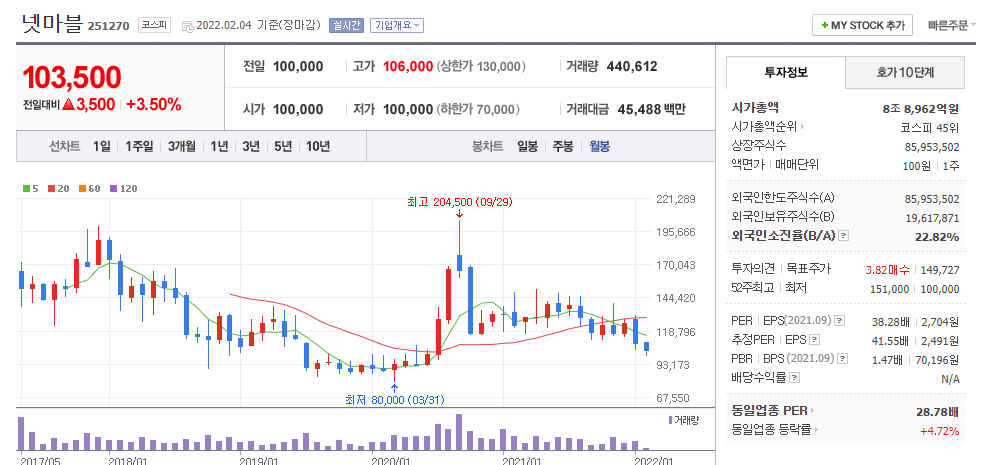Switch to the 투자정보 tab
Screen dimensions: 985x465
coord(786,72)
